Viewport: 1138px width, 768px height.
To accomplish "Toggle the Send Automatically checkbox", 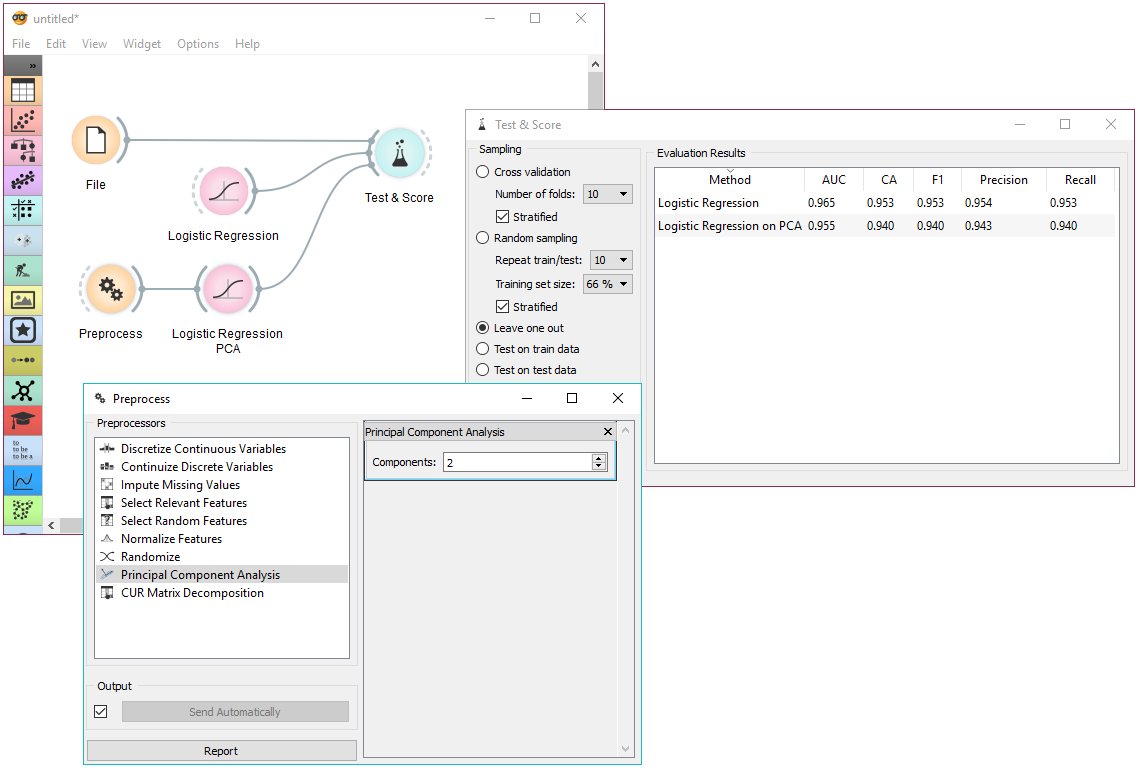I will [101, 711].
